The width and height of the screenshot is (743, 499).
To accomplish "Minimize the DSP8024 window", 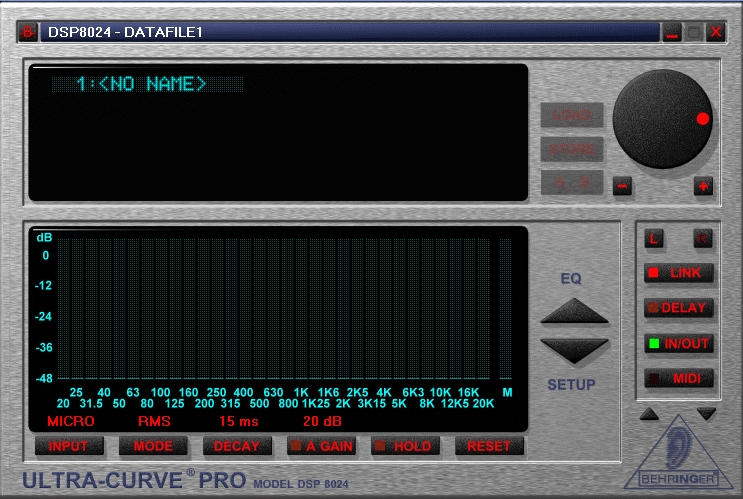I will pyautogui.click(x=671, y=33).
